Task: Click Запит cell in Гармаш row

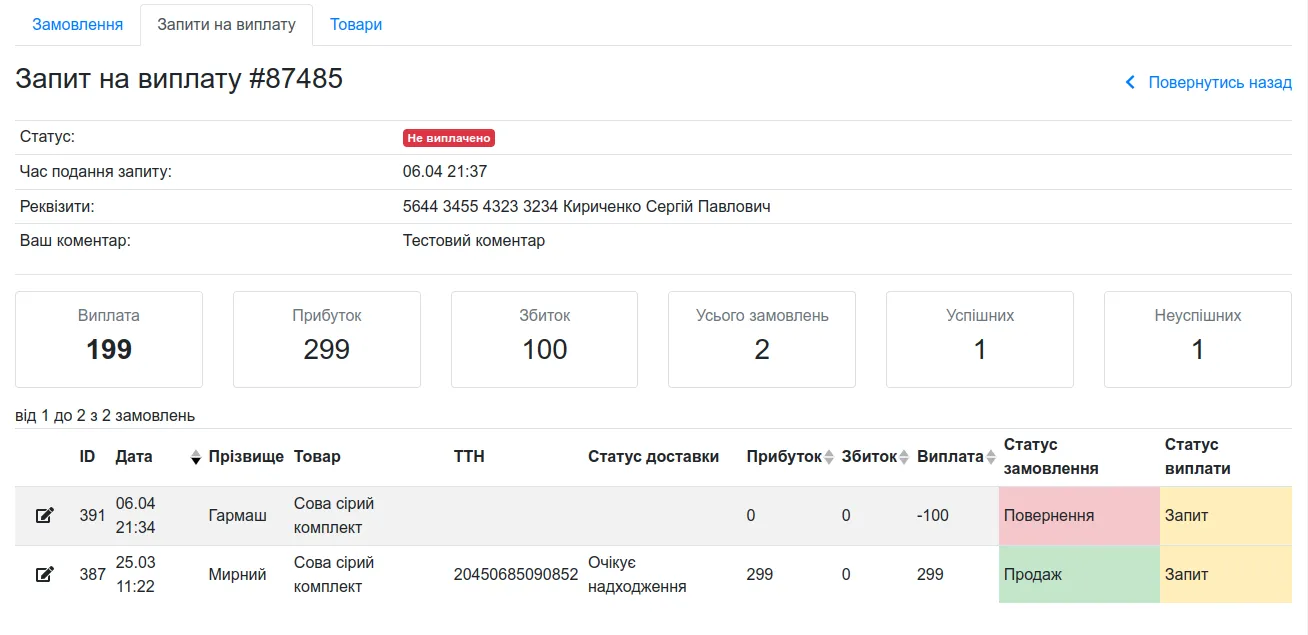Action: pyautogui.click(x=1226, y=516)
